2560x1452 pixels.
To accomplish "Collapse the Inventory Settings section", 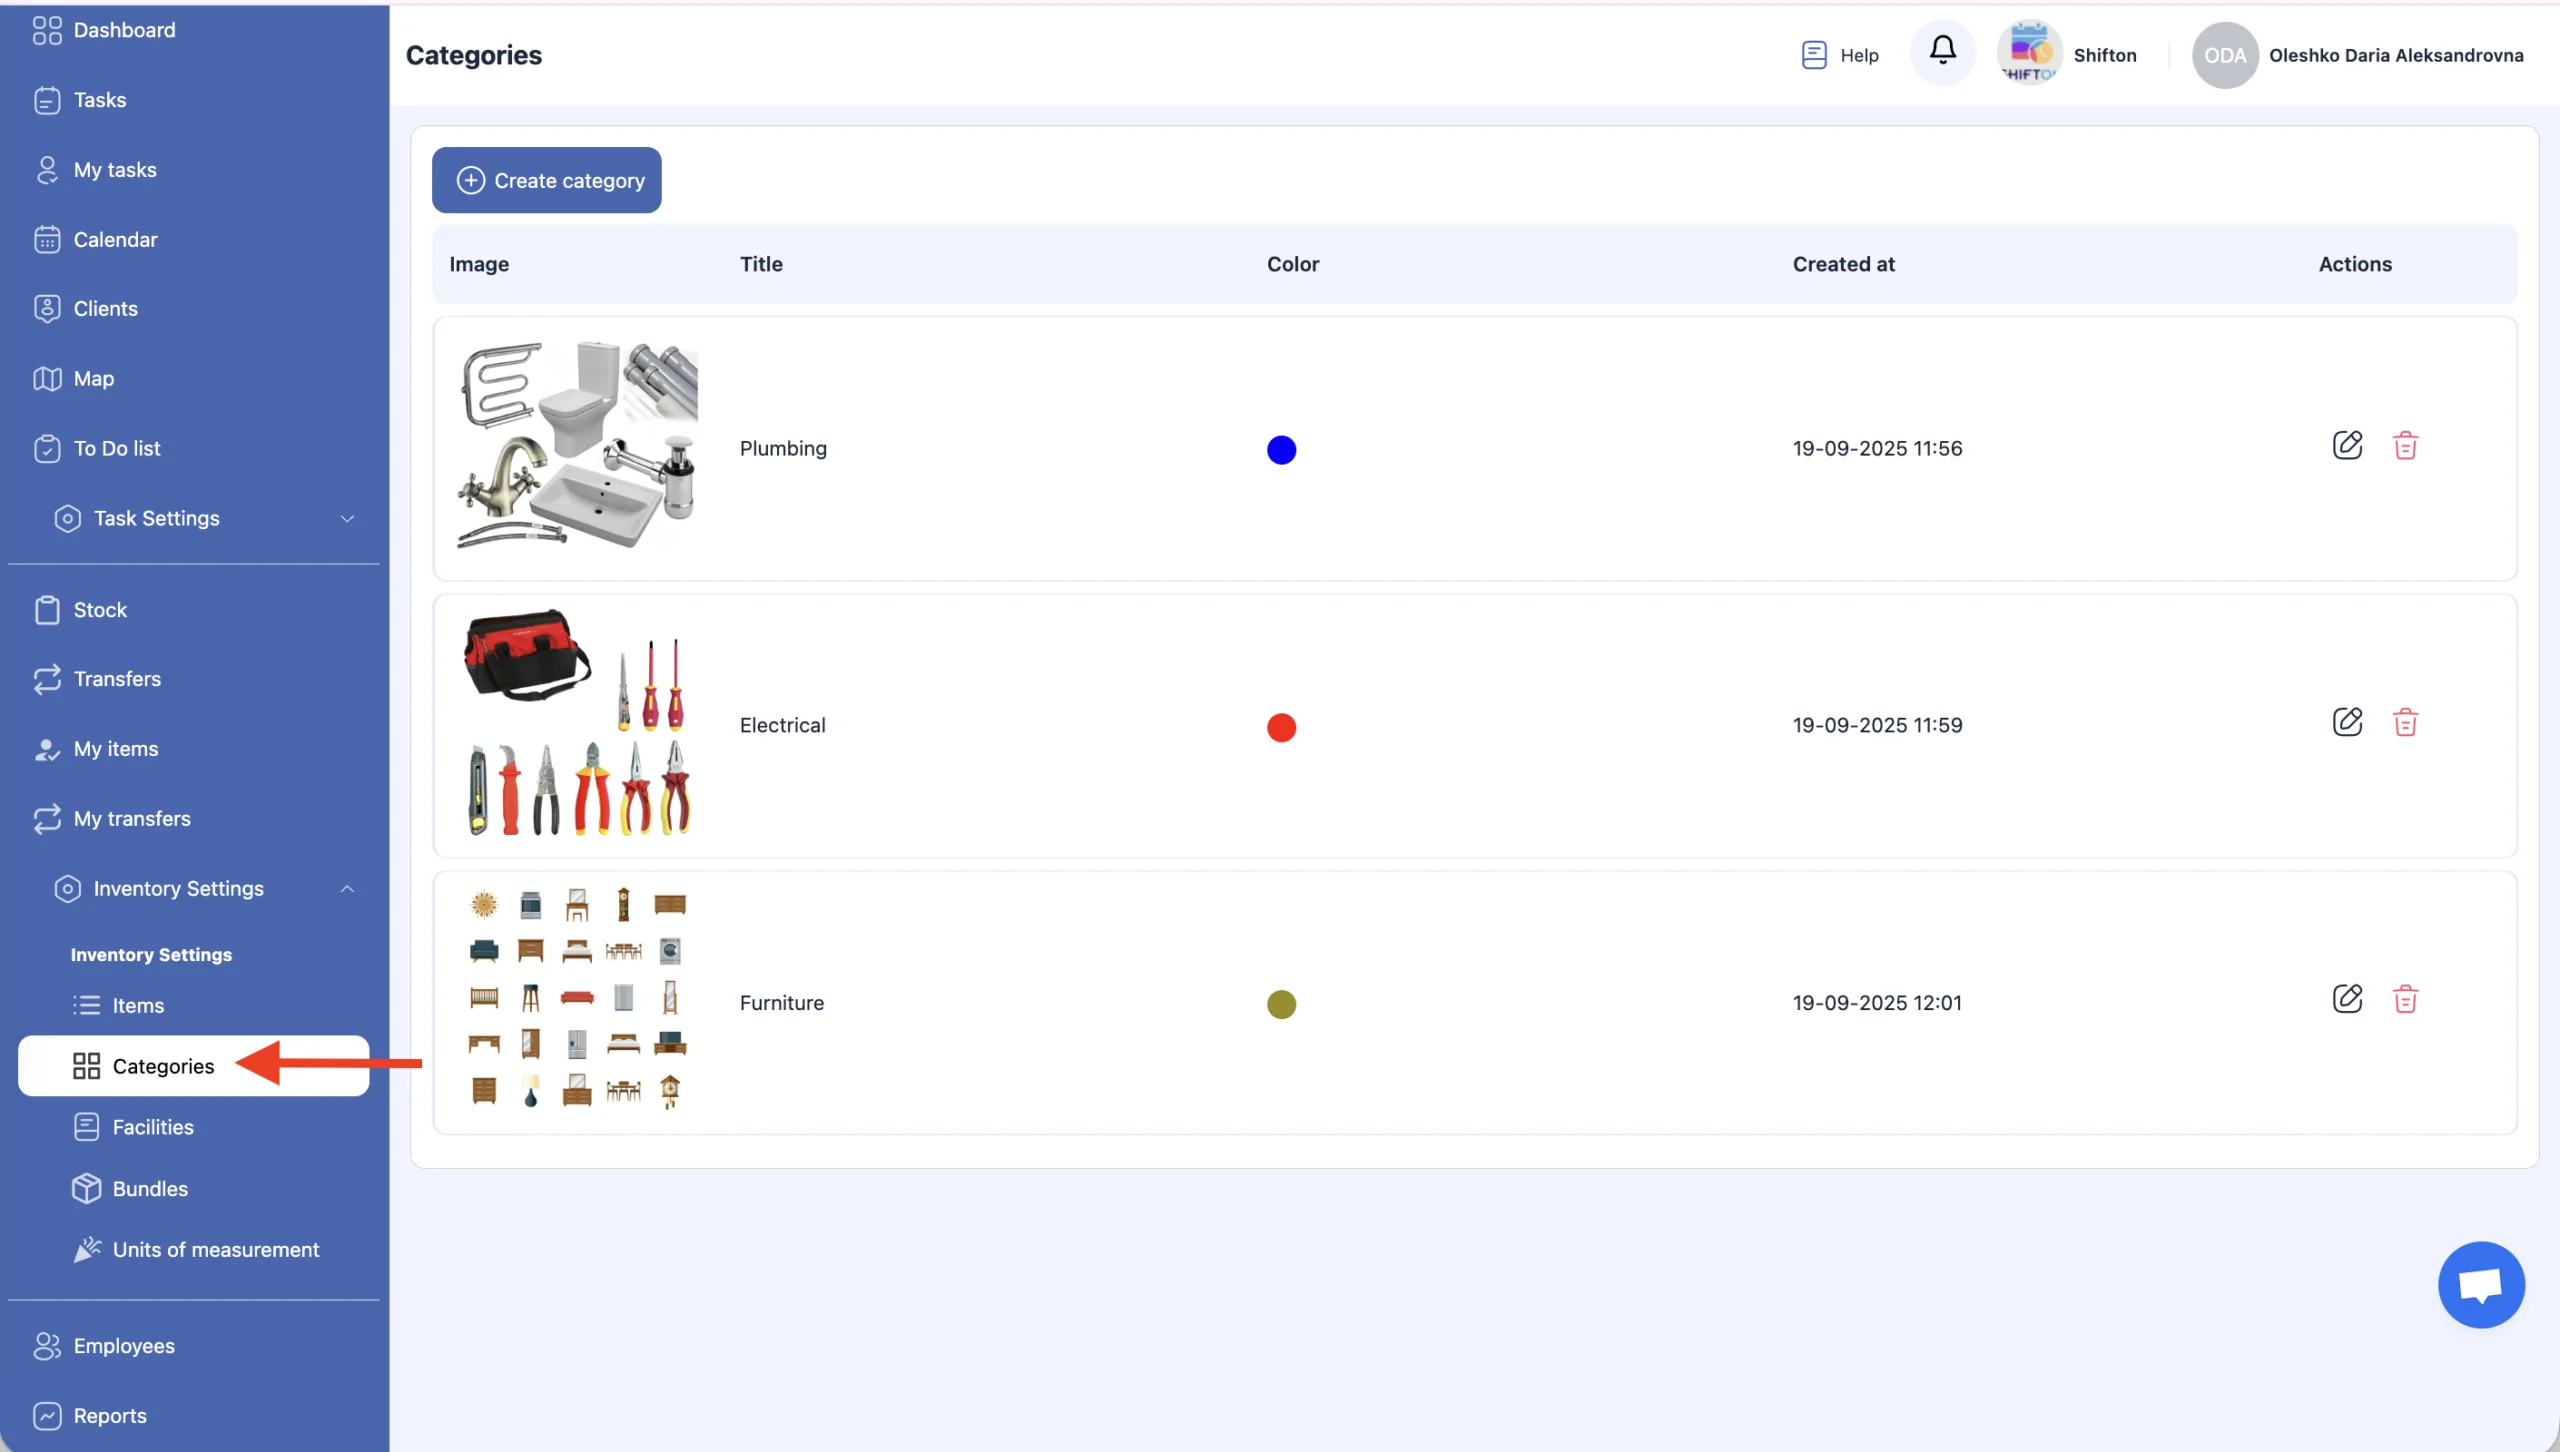I will [347, 889].
